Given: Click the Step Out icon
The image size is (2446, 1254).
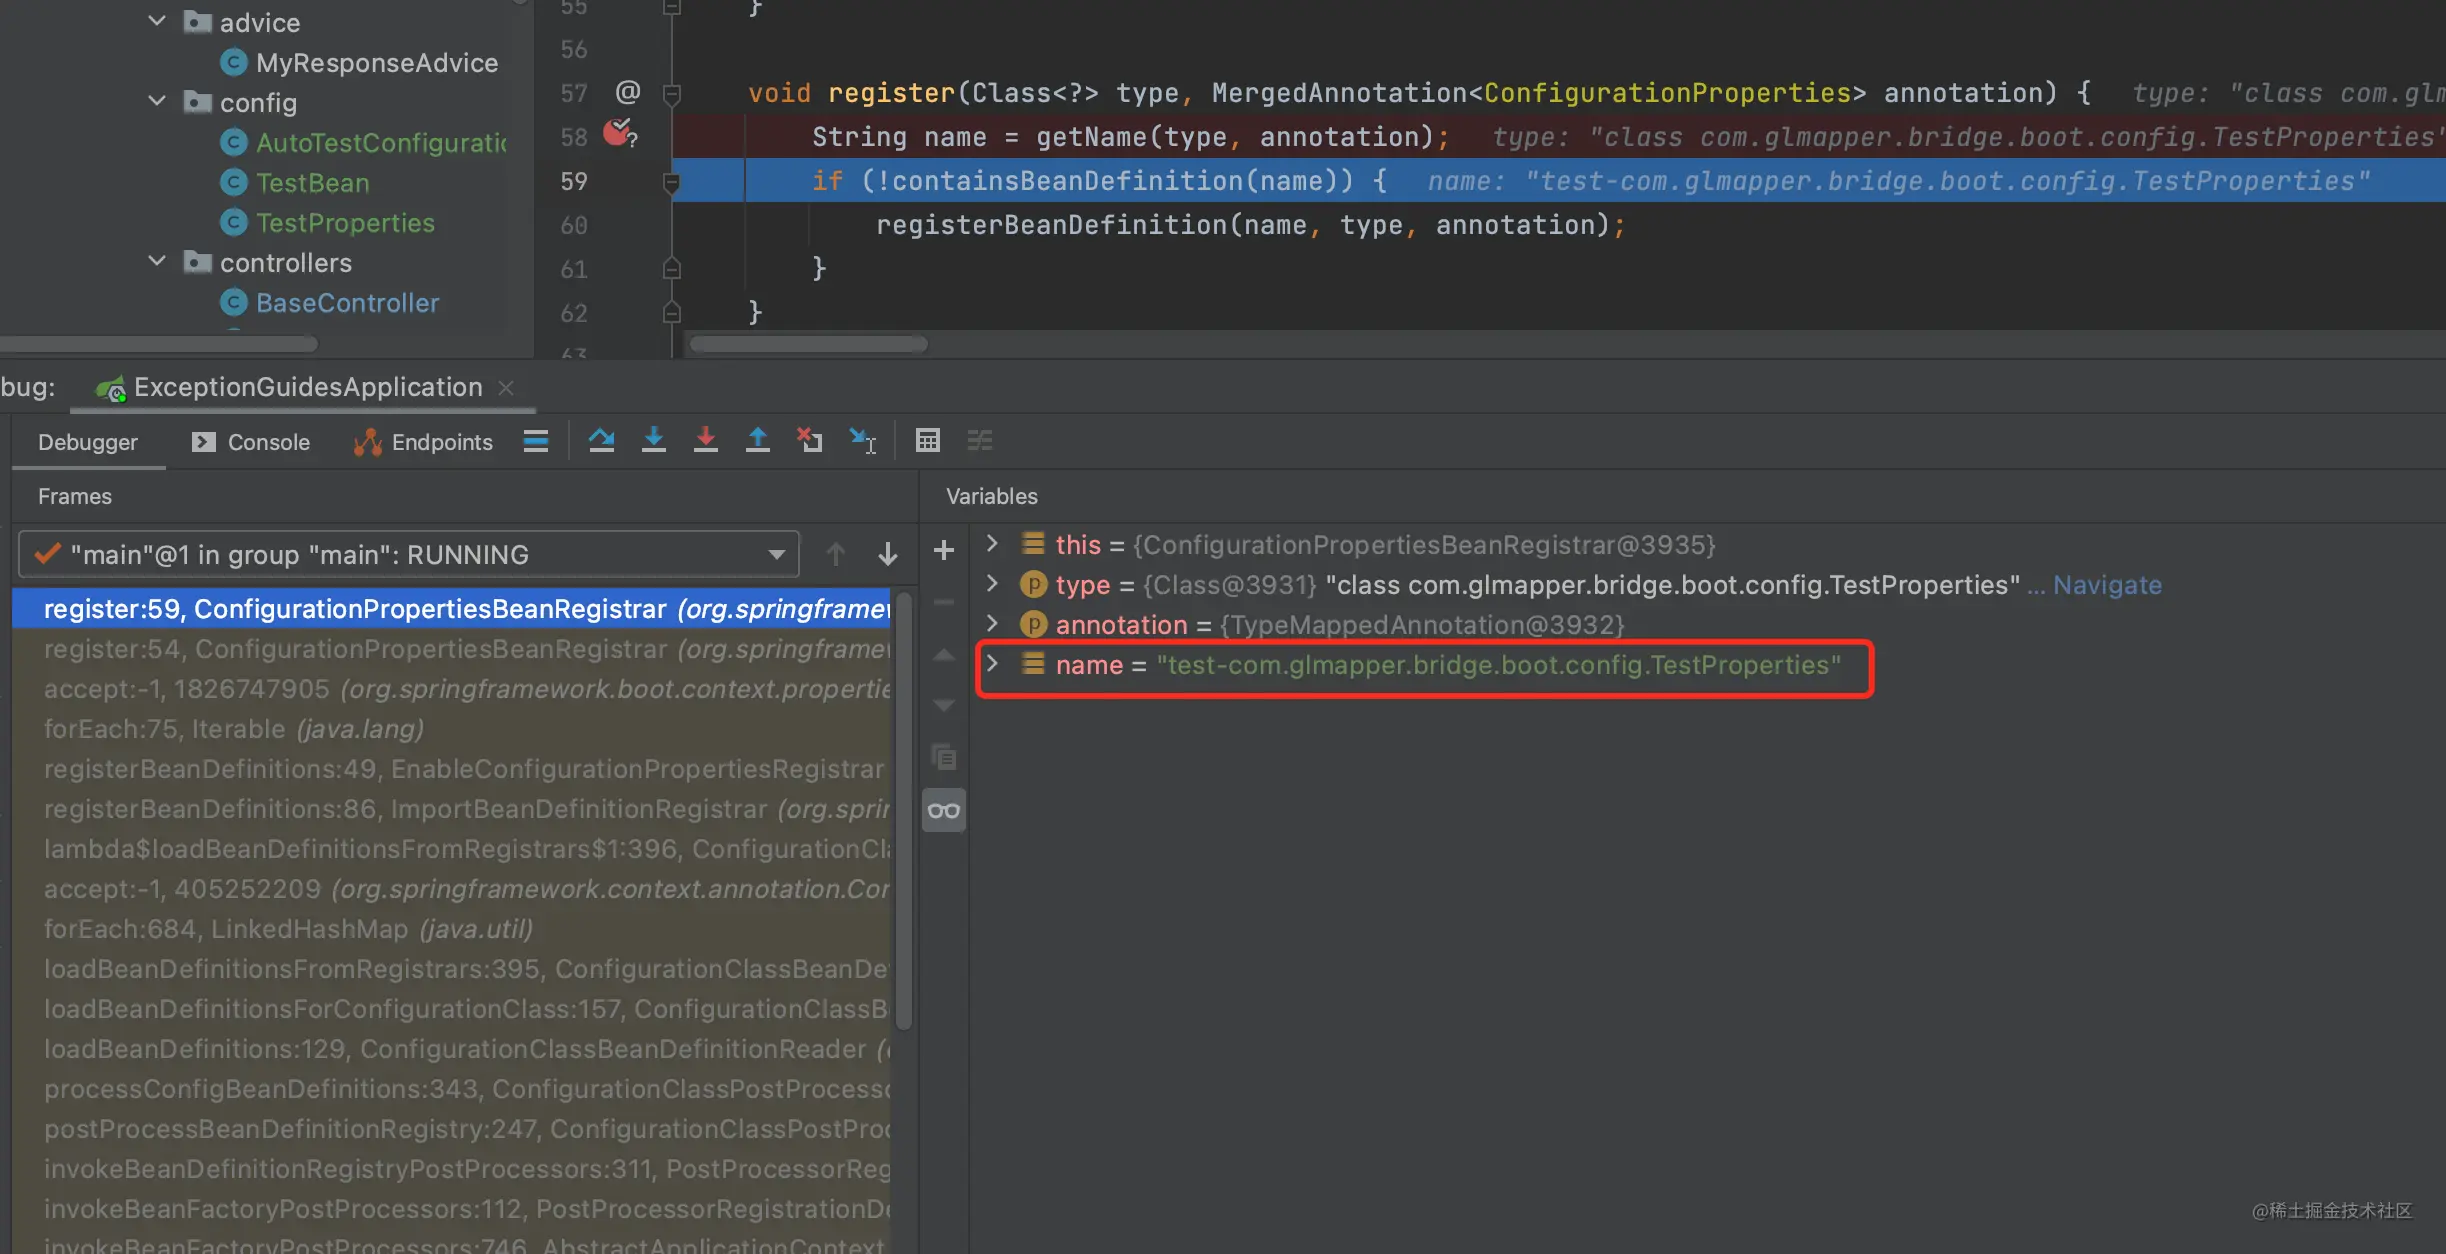Looking at the screenshot, I should [758, 440].
